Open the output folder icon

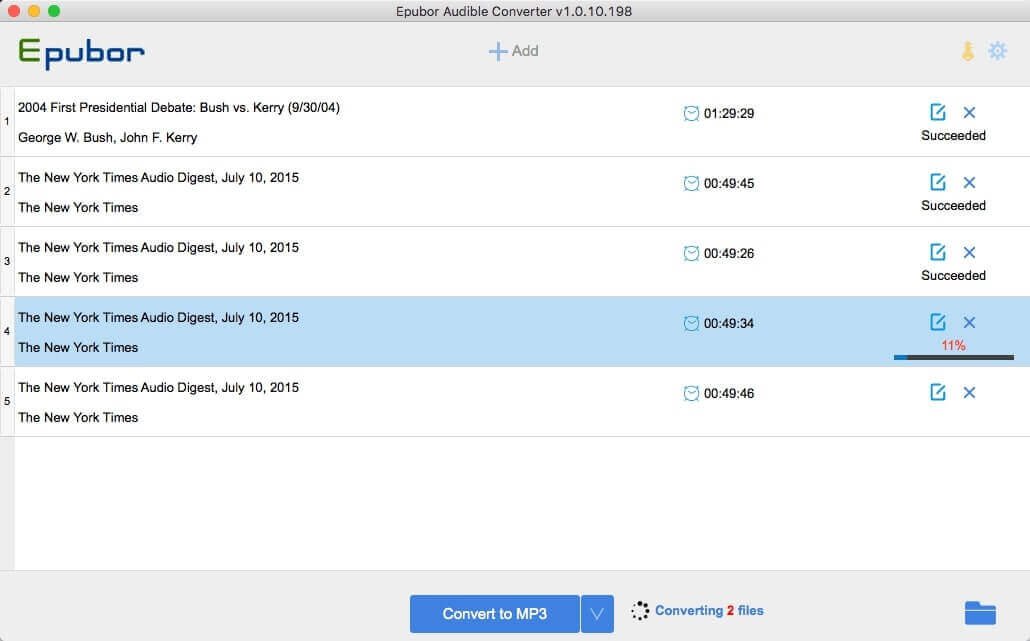(x=980, y=613)
